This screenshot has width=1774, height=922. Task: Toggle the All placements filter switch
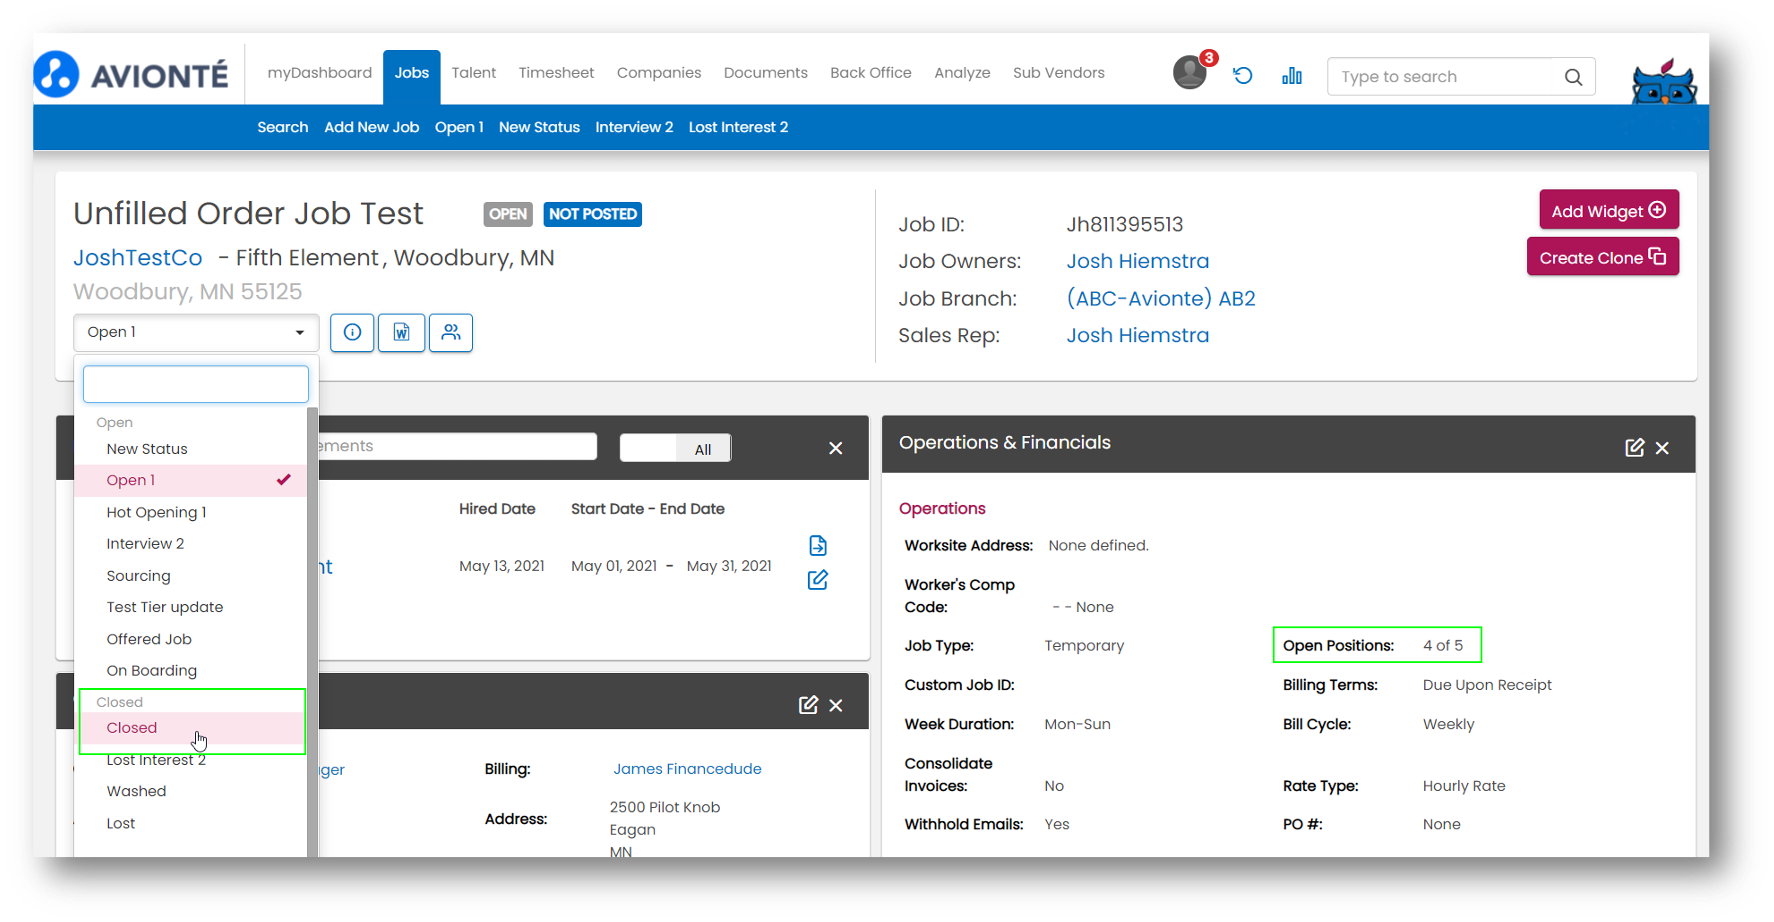point(675,448)
